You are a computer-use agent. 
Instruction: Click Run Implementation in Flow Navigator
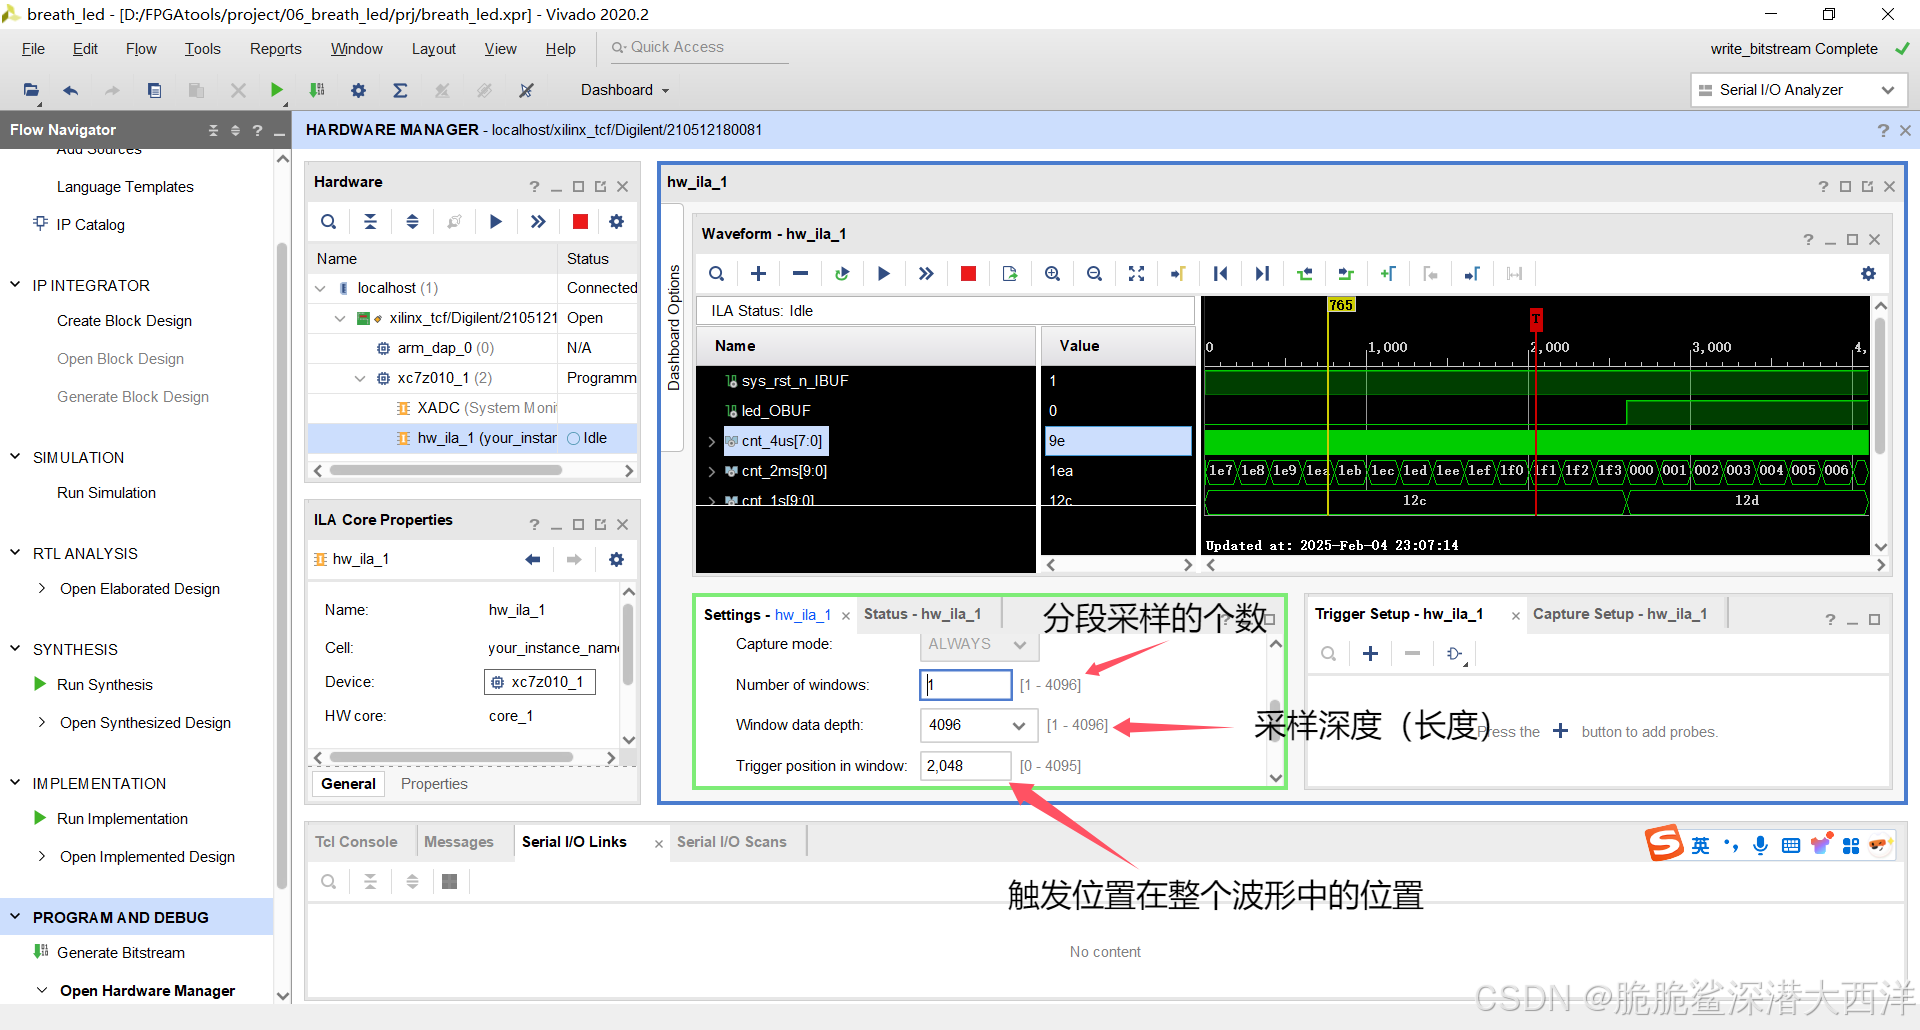click(122, 819)
